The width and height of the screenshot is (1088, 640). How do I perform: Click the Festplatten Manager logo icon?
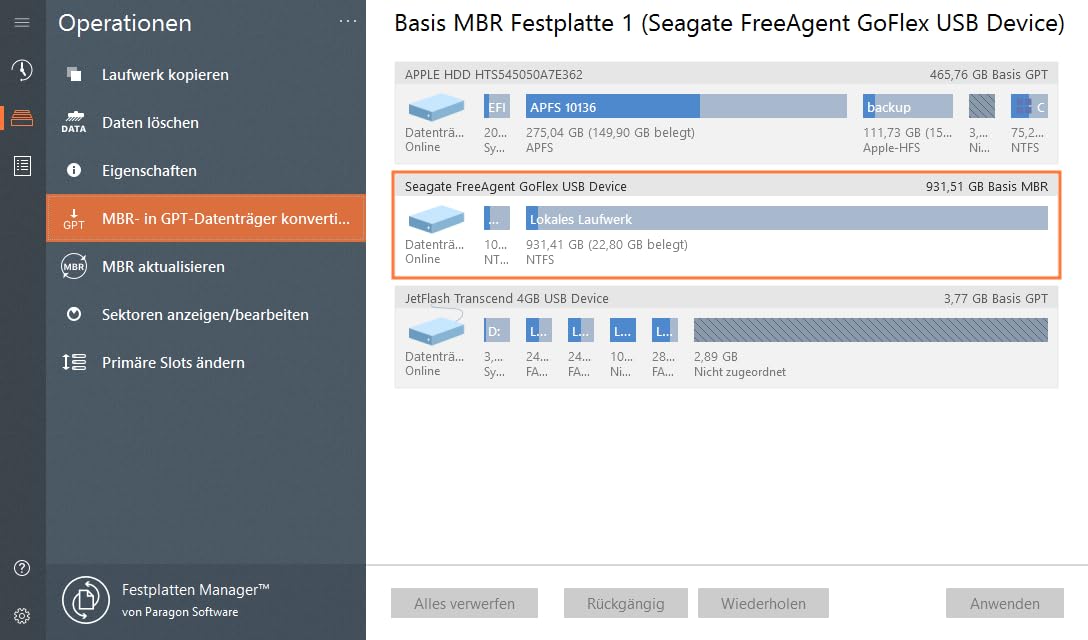pyautogui.click(x=86, y=600)
